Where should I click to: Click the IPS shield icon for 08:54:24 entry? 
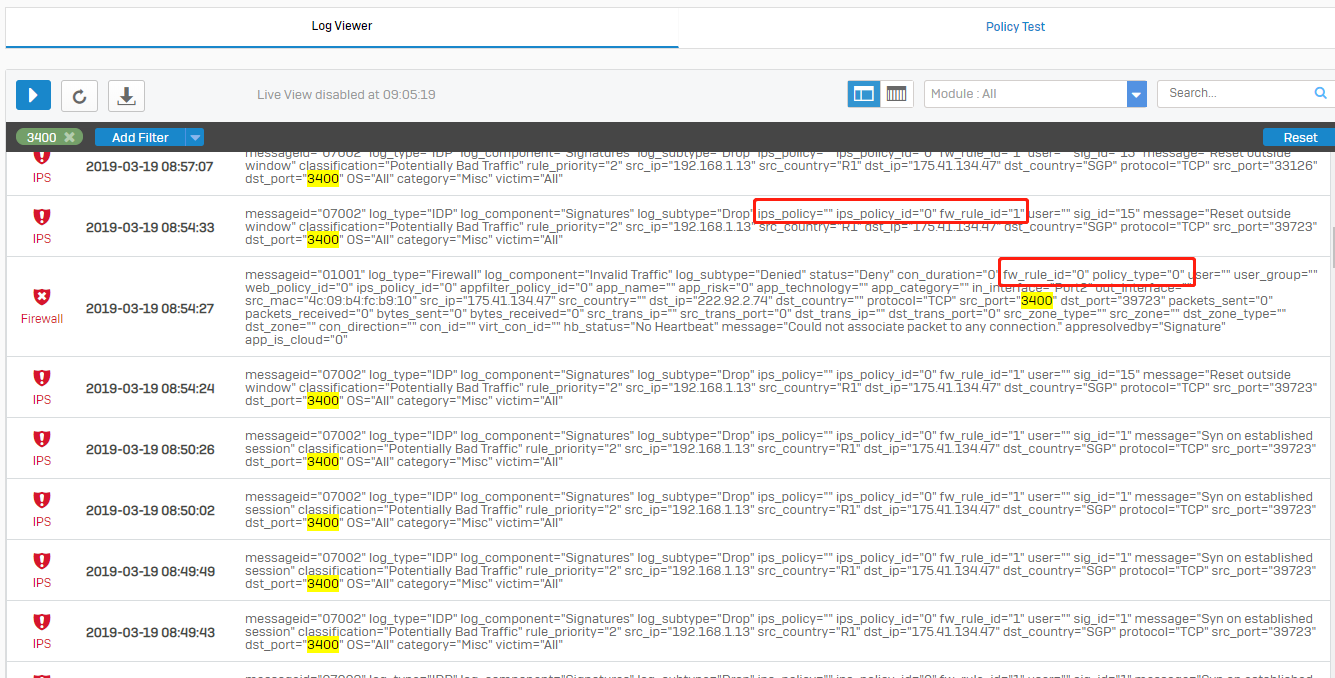point(42,378)
